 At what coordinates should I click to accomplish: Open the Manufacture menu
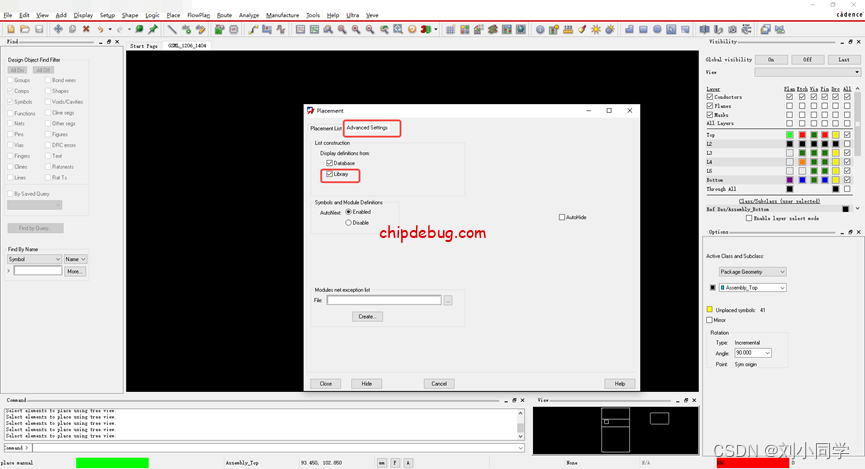pos(282,15)
